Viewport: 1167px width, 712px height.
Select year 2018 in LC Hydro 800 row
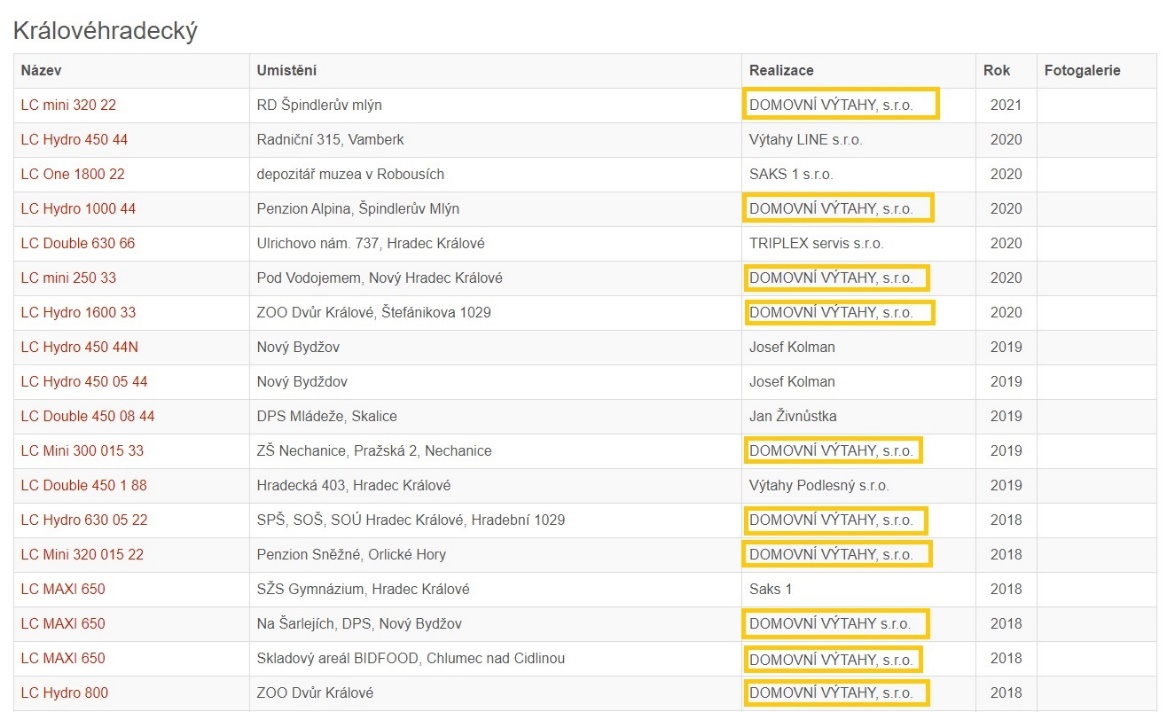tap(1005, 693)
